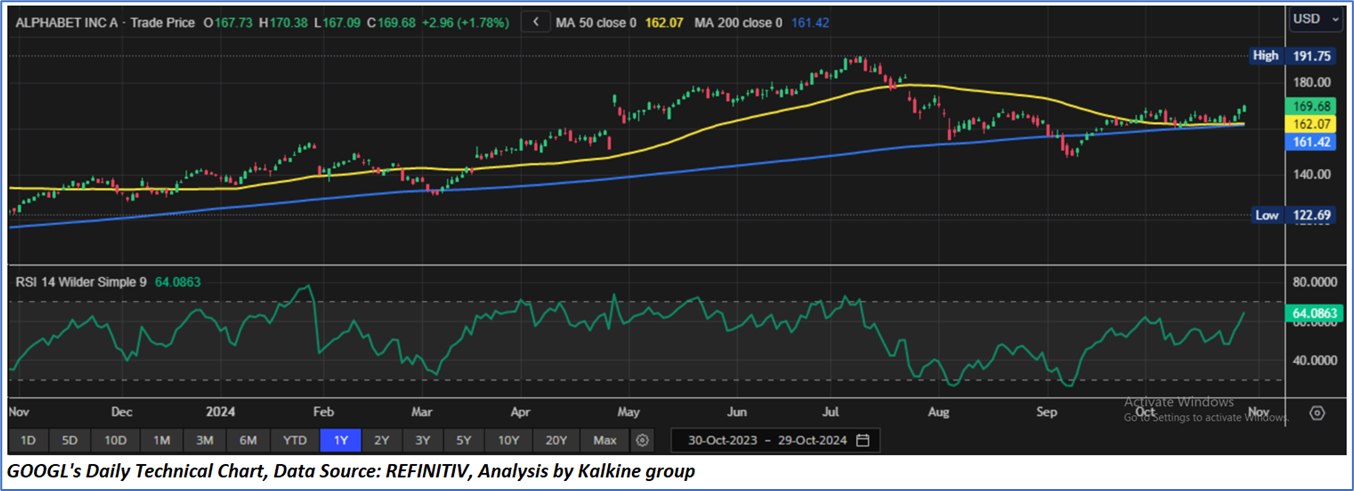Click the RSI 14 Wilder Simple 9 label

click(x=81, y=282)
